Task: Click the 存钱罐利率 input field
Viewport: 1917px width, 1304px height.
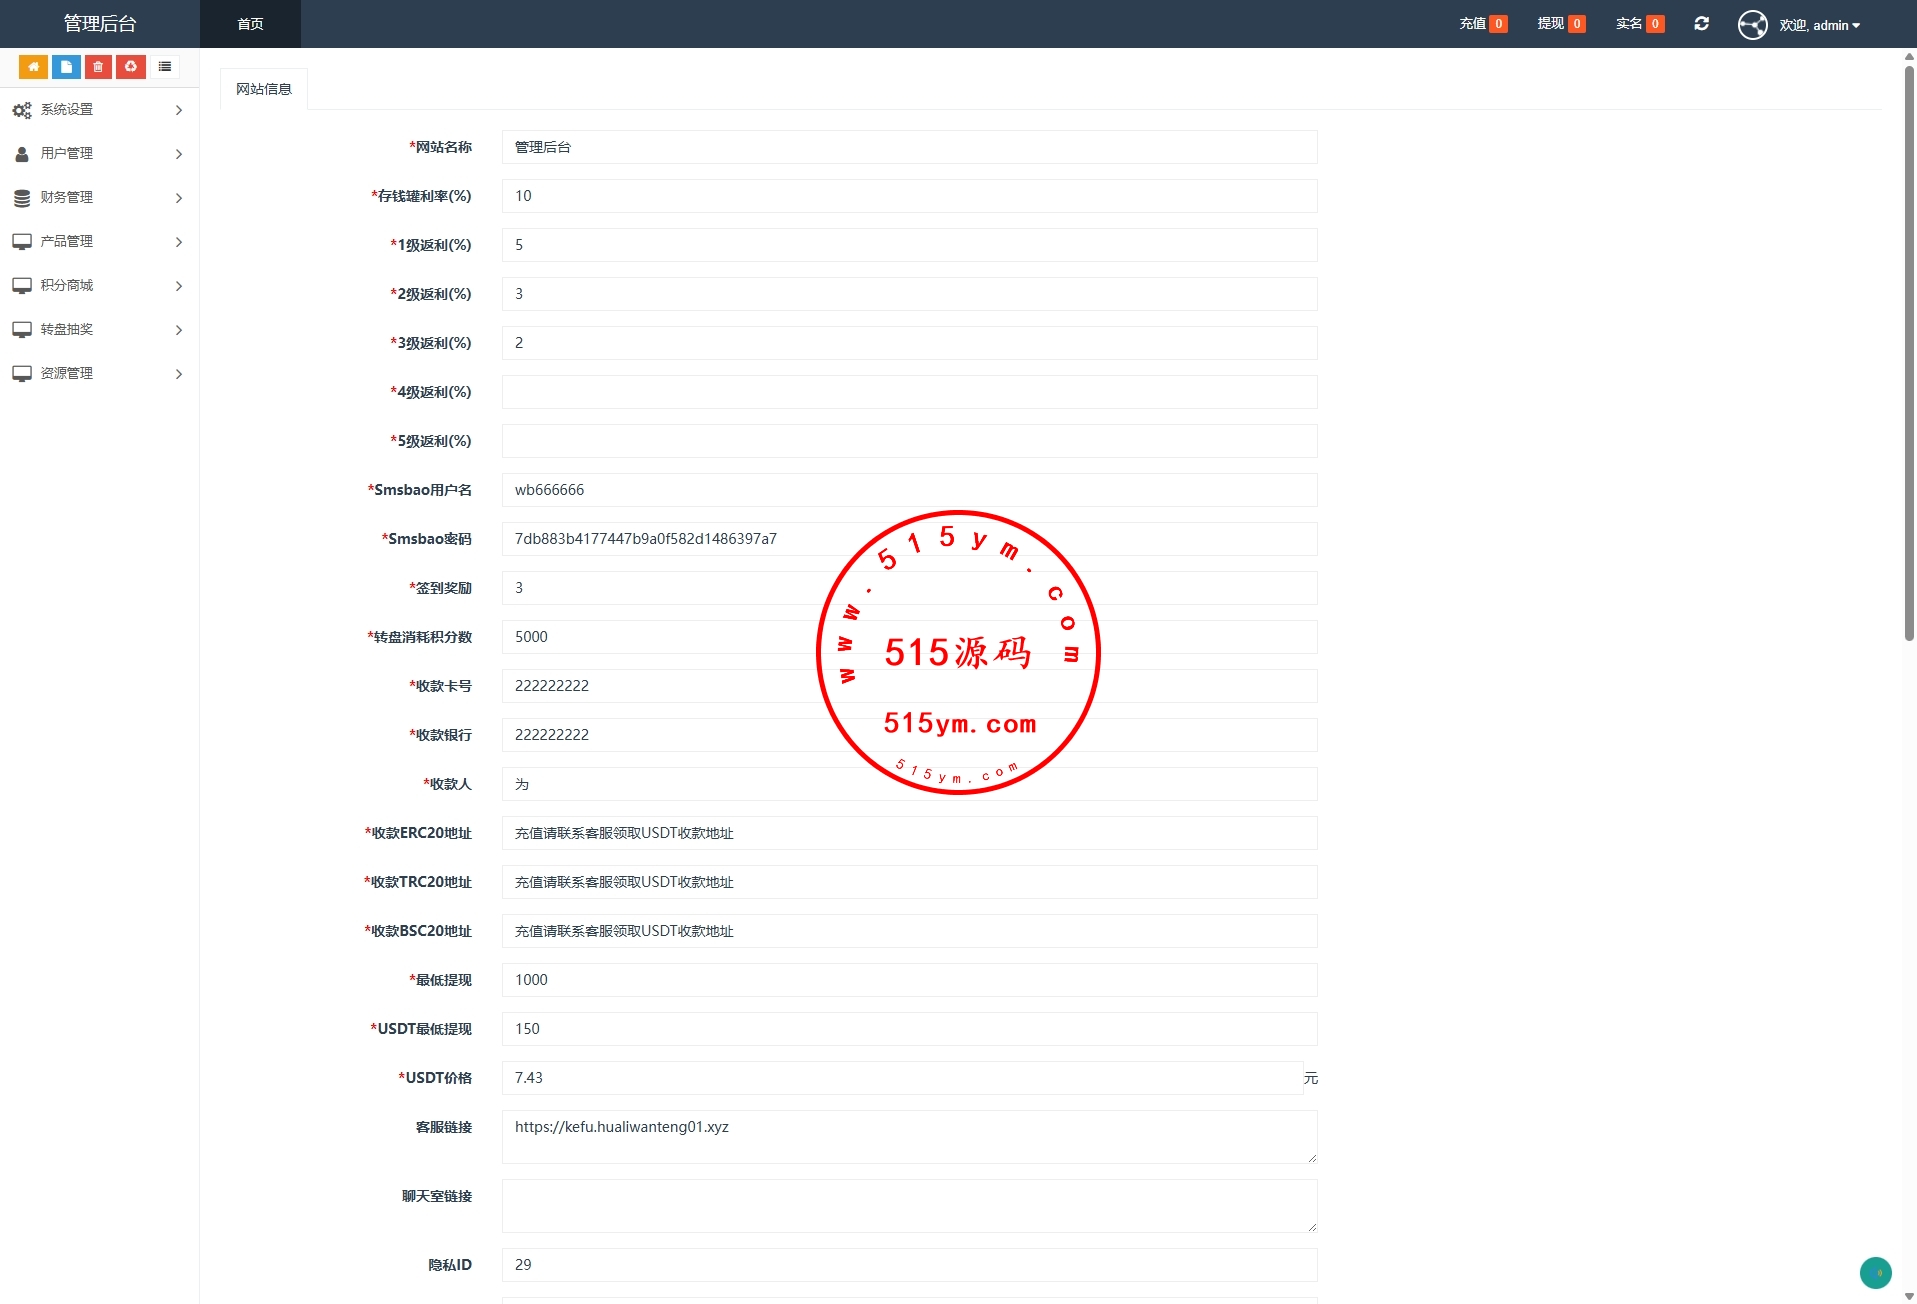Action: click(x=908, y=196)
